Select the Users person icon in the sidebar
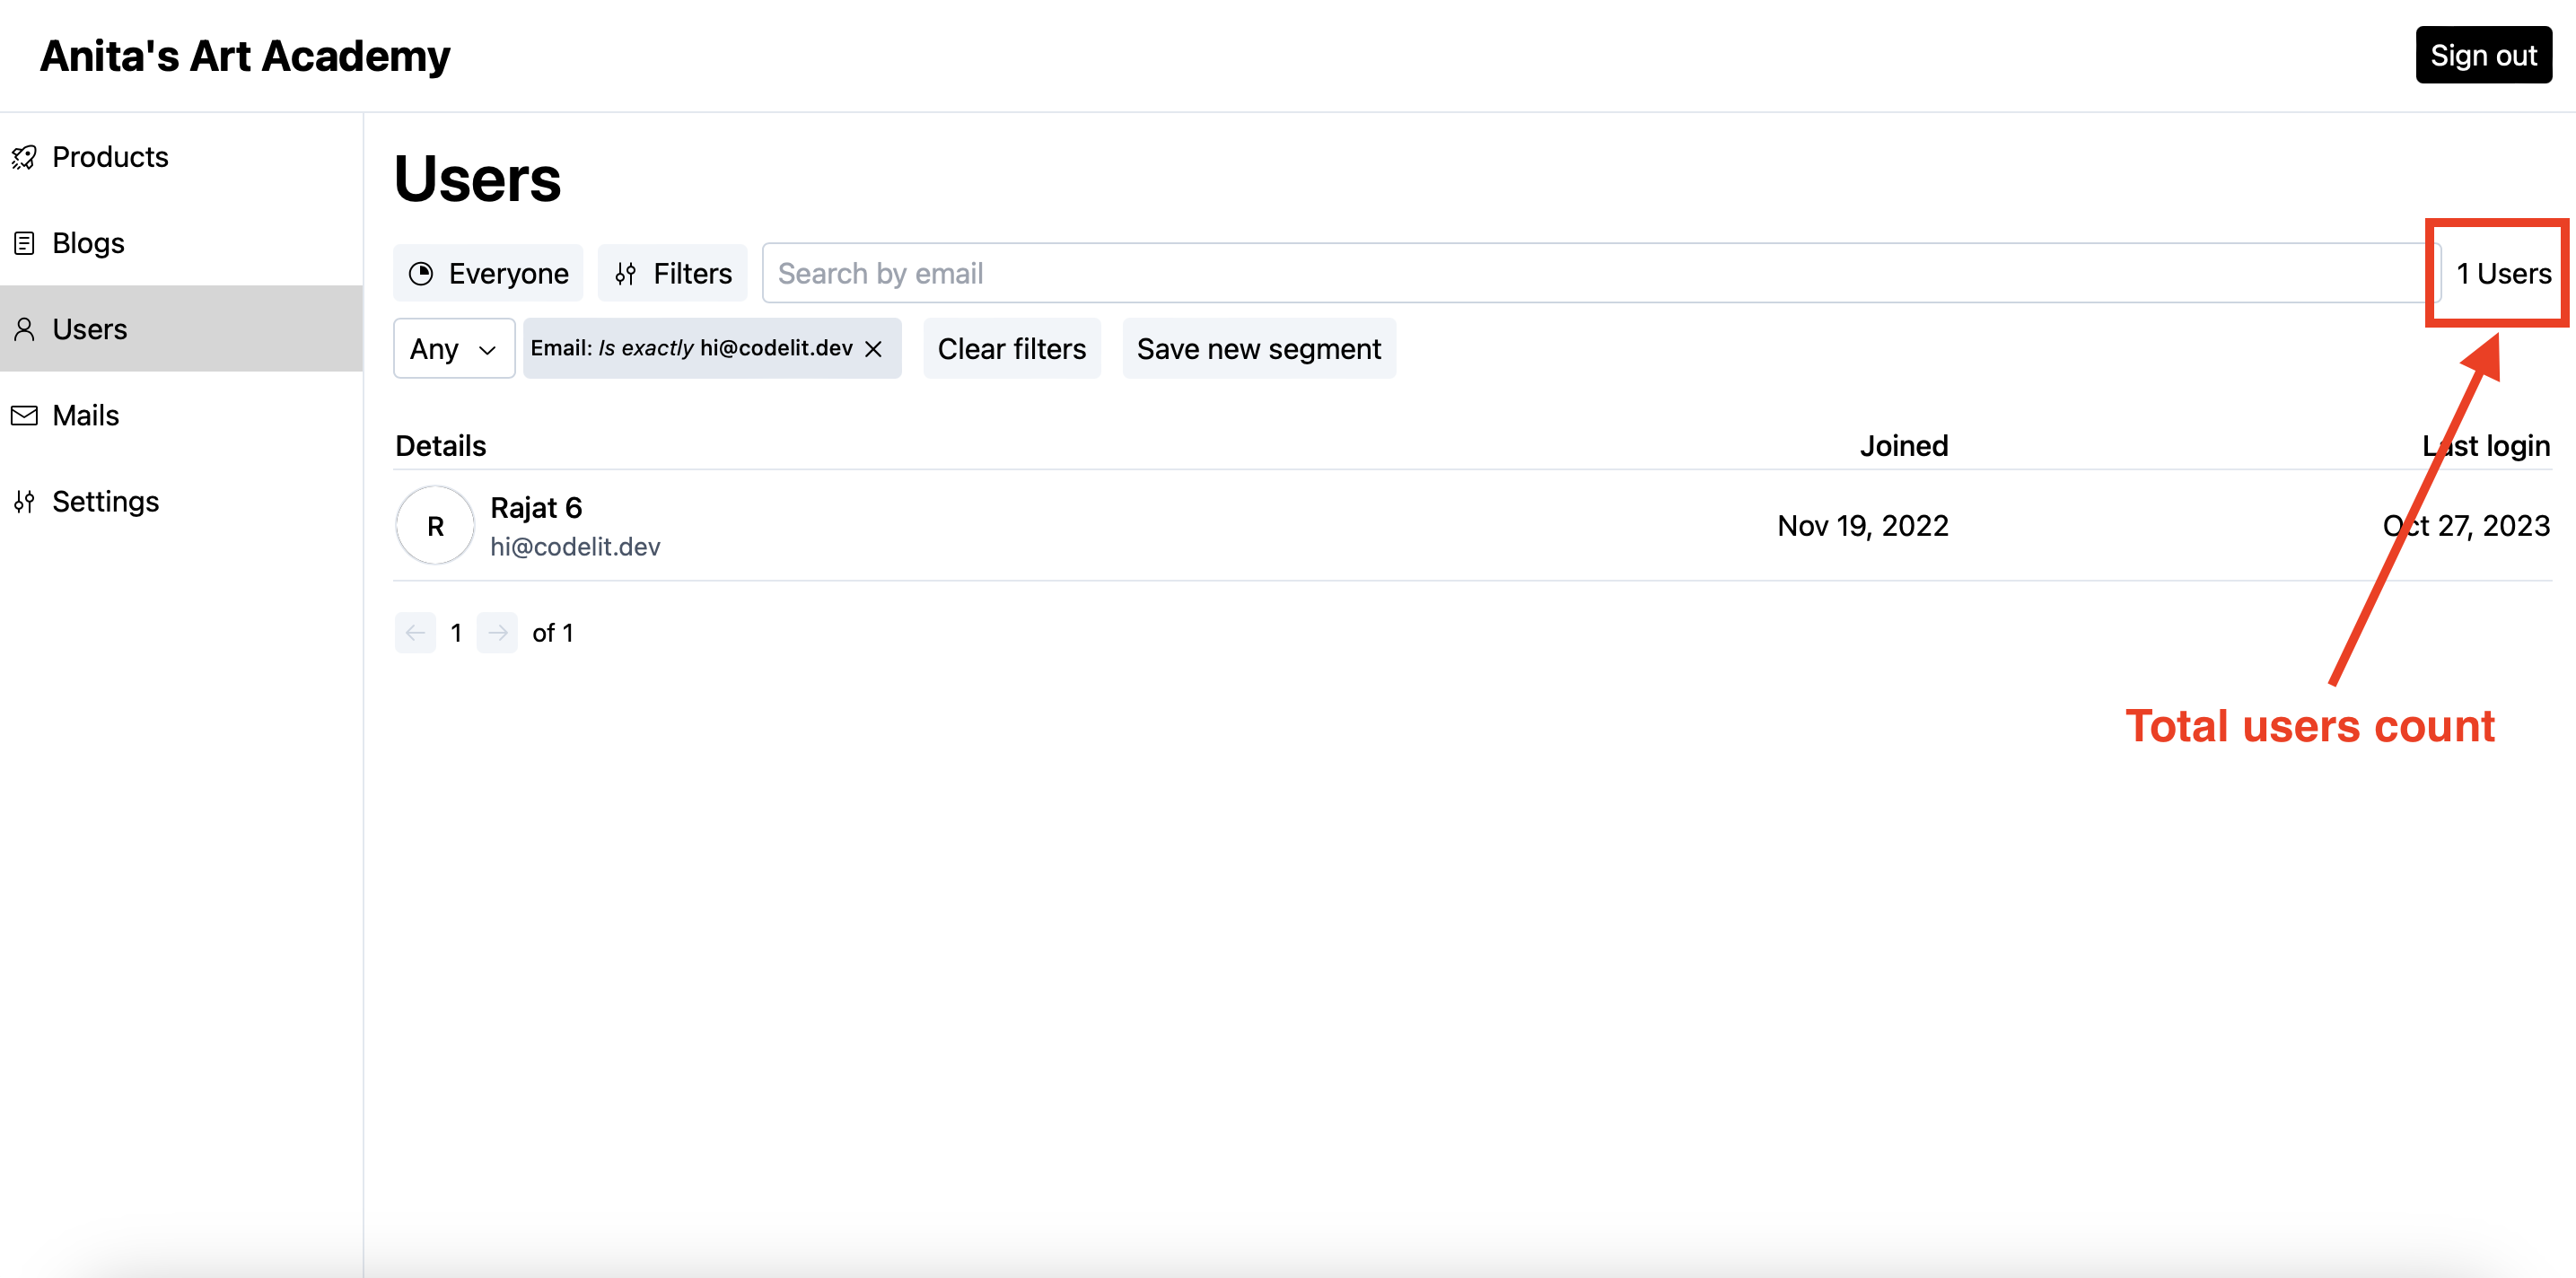 (24, 329)
